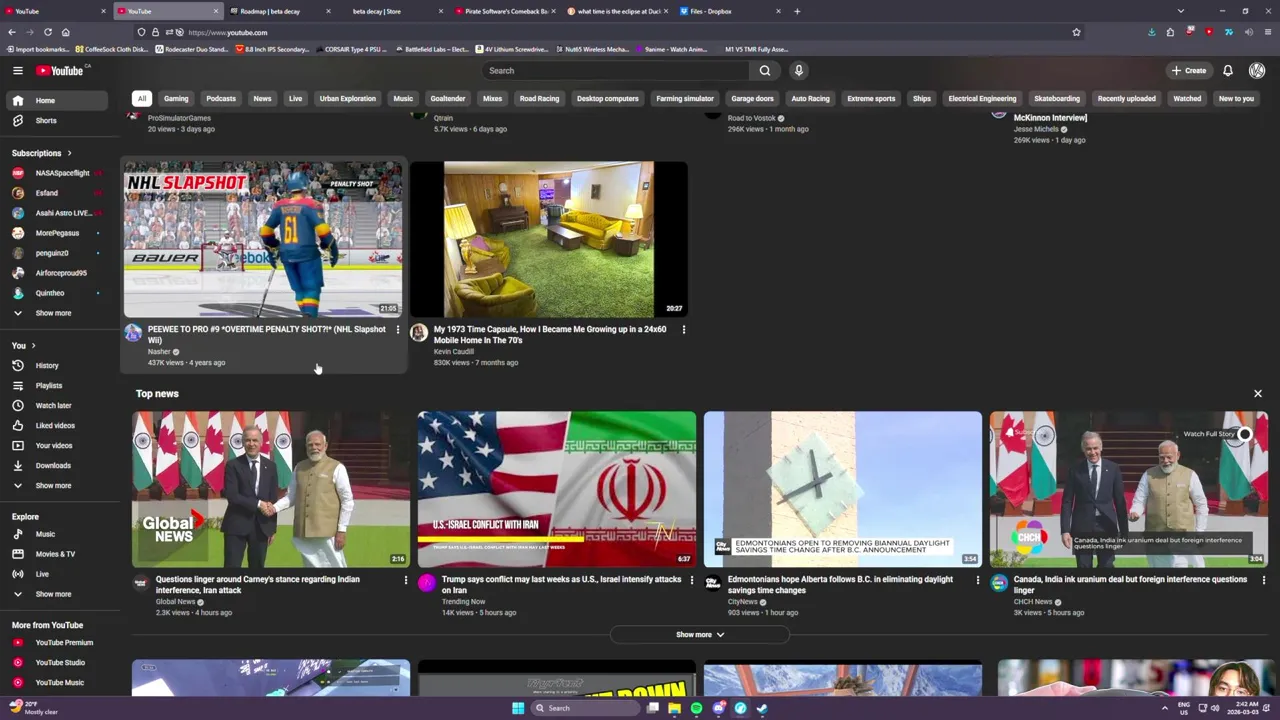Open Nasher channel avatar
This screenshot has height=720, width=1280.
[x=133, y=333]
